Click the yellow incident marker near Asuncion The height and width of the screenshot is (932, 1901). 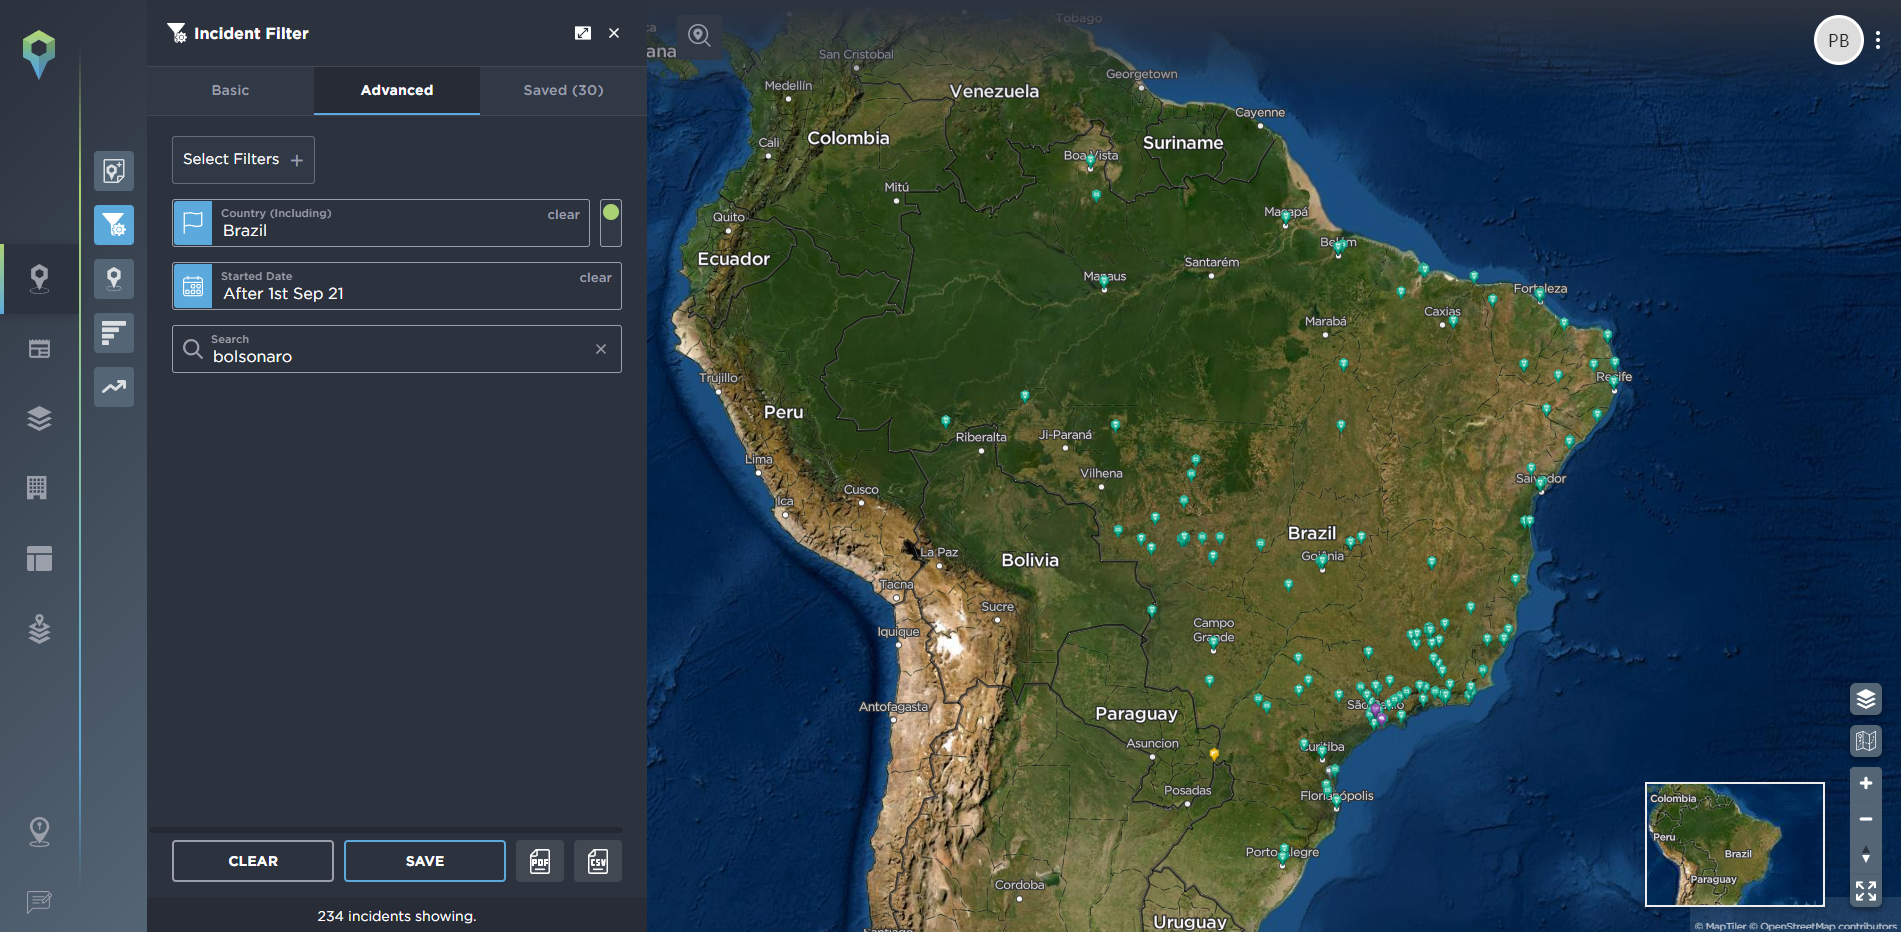click(x=1214, y=755)
